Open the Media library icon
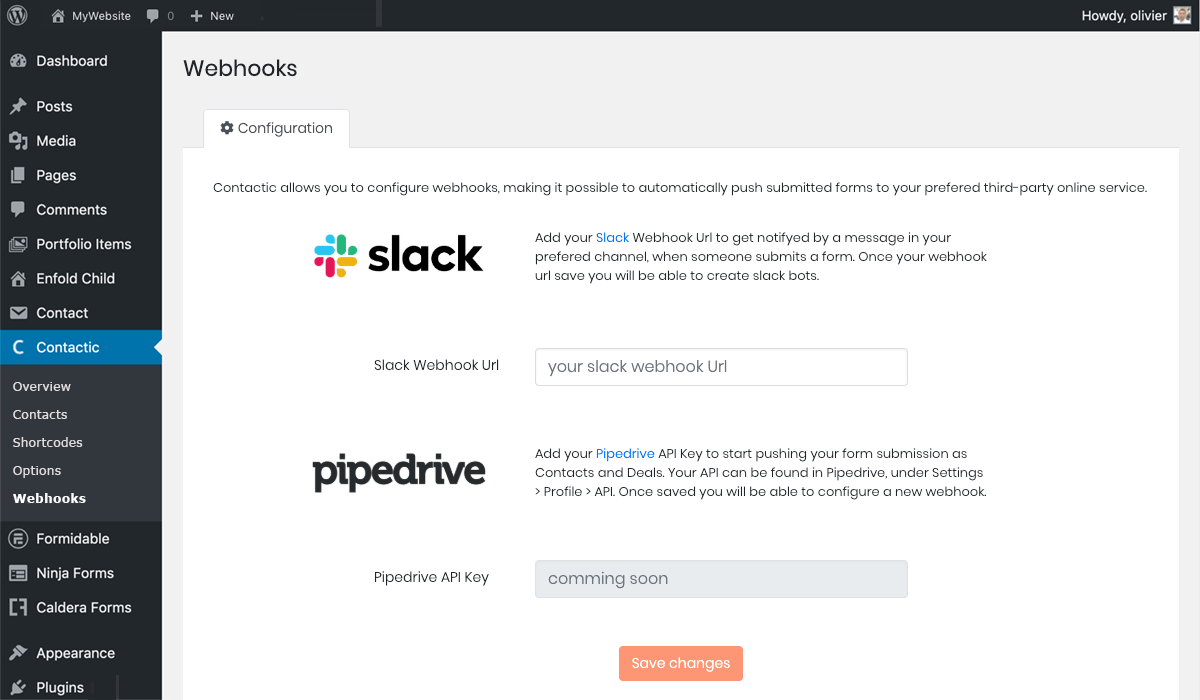Viewport: 1200px width, 700px height. 18,141
